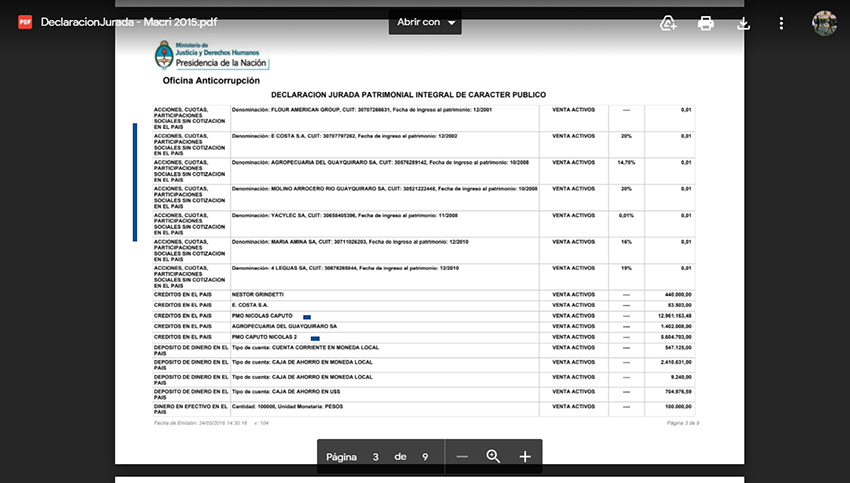Reset zoom using the magnifier icon
Viewport: 850px width, 483px height.
493,457
